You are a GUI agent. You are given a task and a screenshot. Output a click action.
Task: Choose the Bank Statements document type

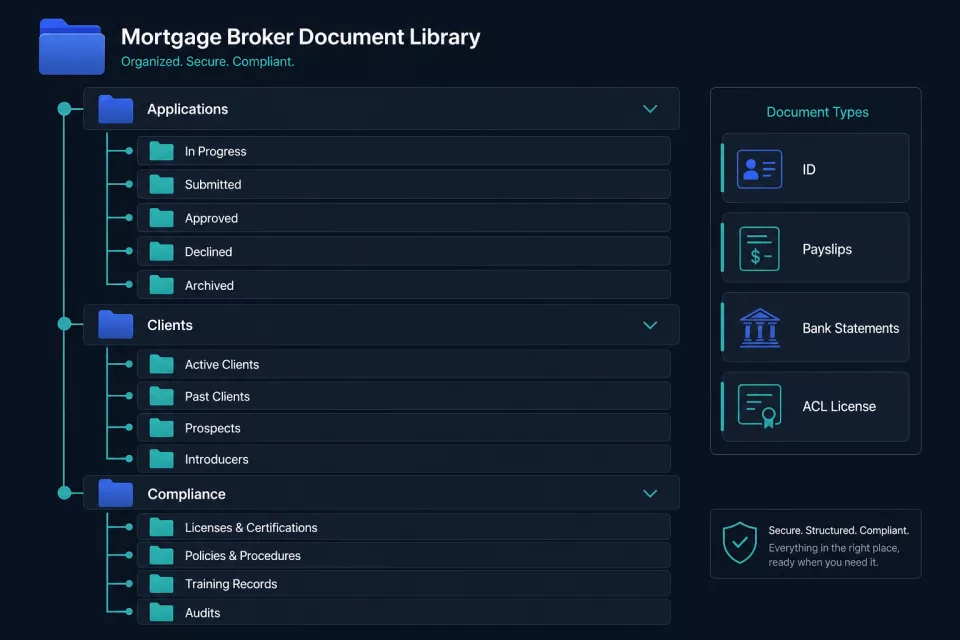coord(816,327)
